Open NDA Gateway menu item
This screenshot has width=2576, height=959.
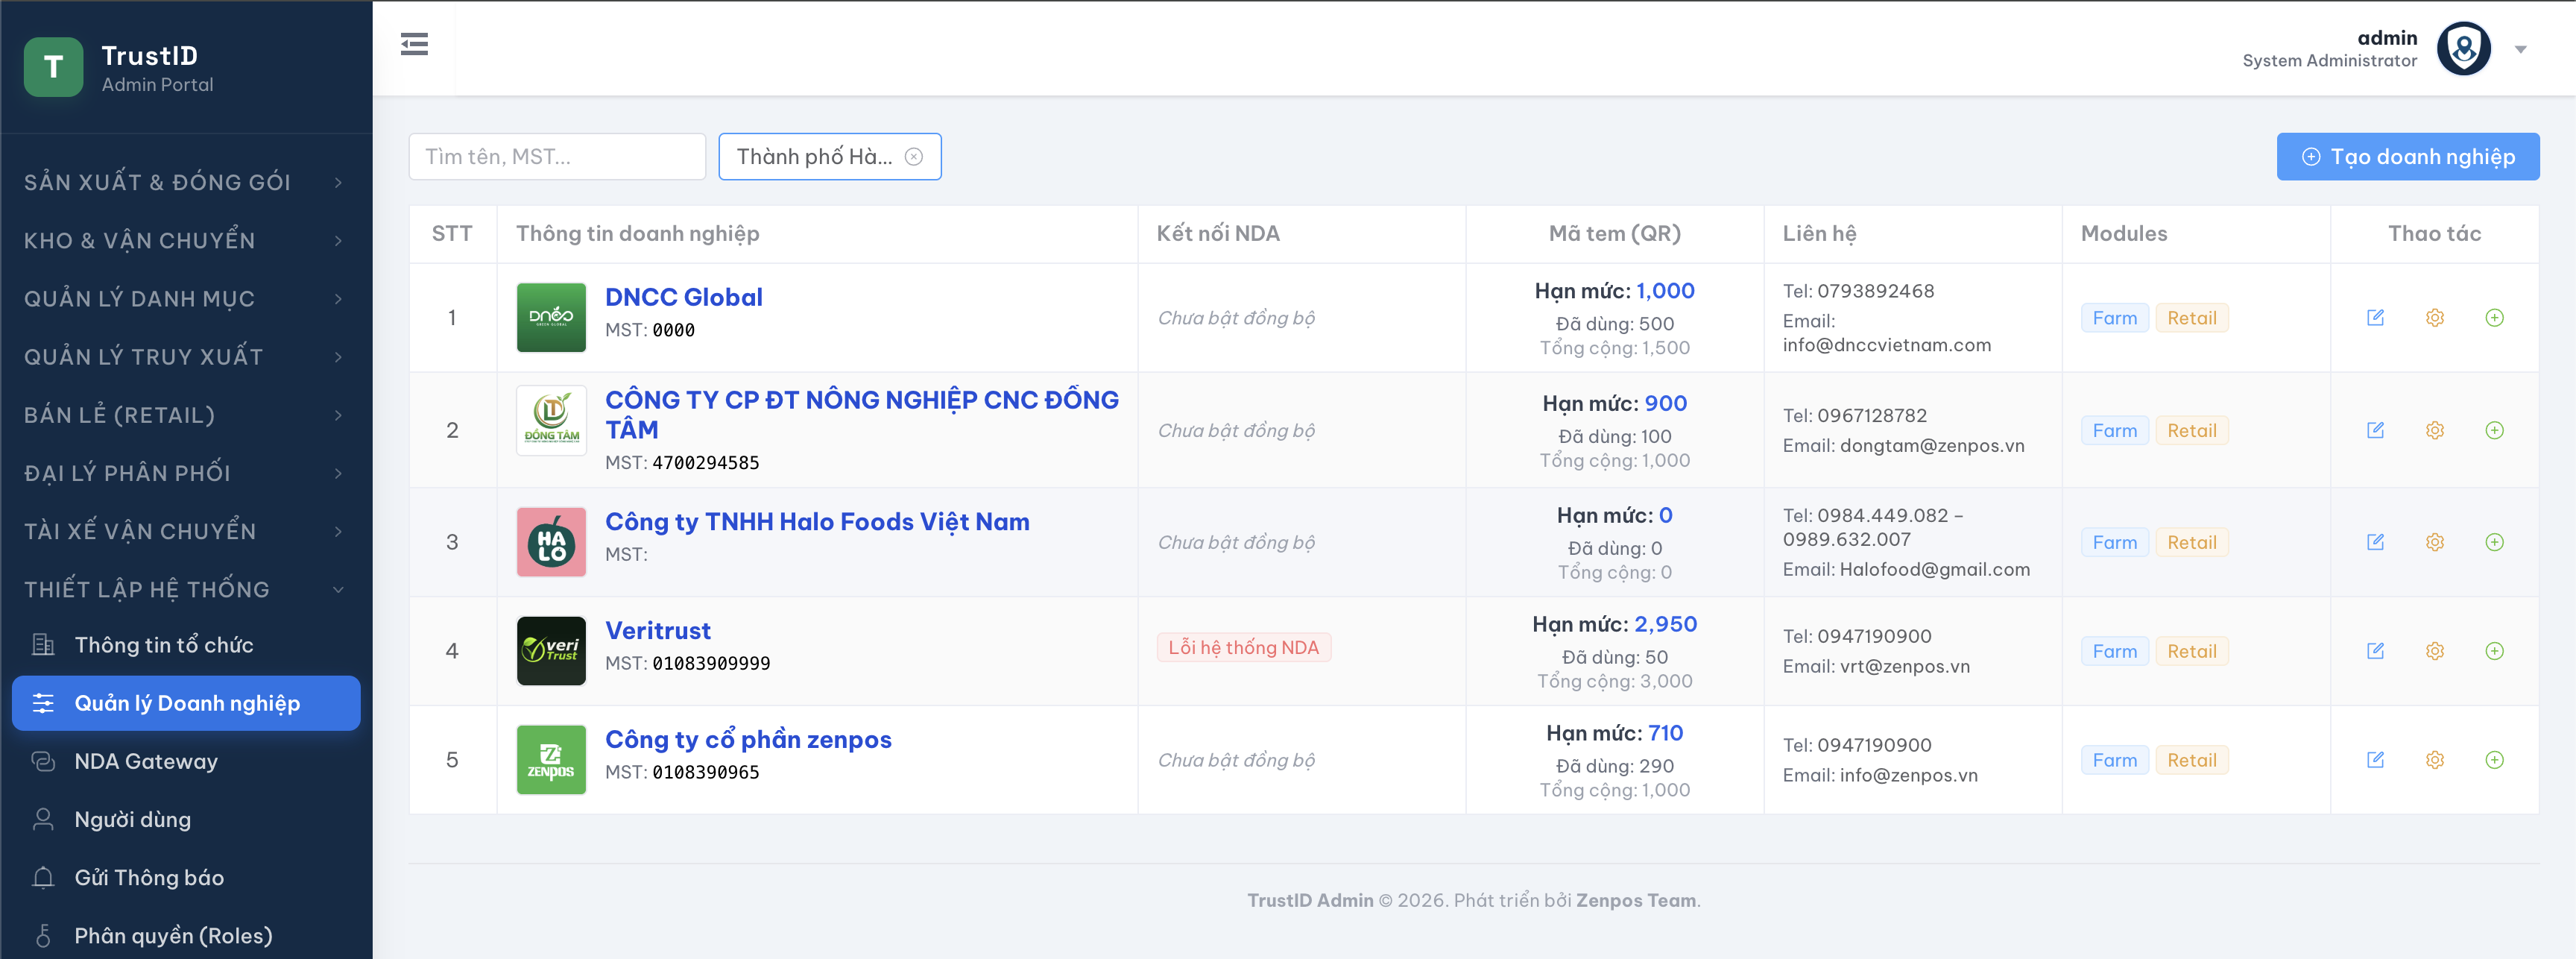pyautogui.click(x=186, y=761)
